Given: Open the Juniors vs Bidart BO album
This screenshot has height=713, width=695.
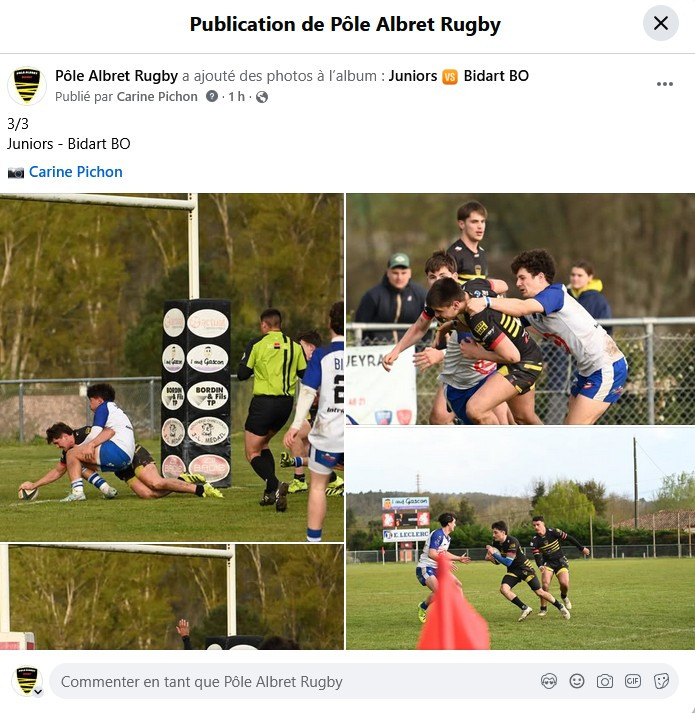Looking at the screenshot, I should point(458,75).
